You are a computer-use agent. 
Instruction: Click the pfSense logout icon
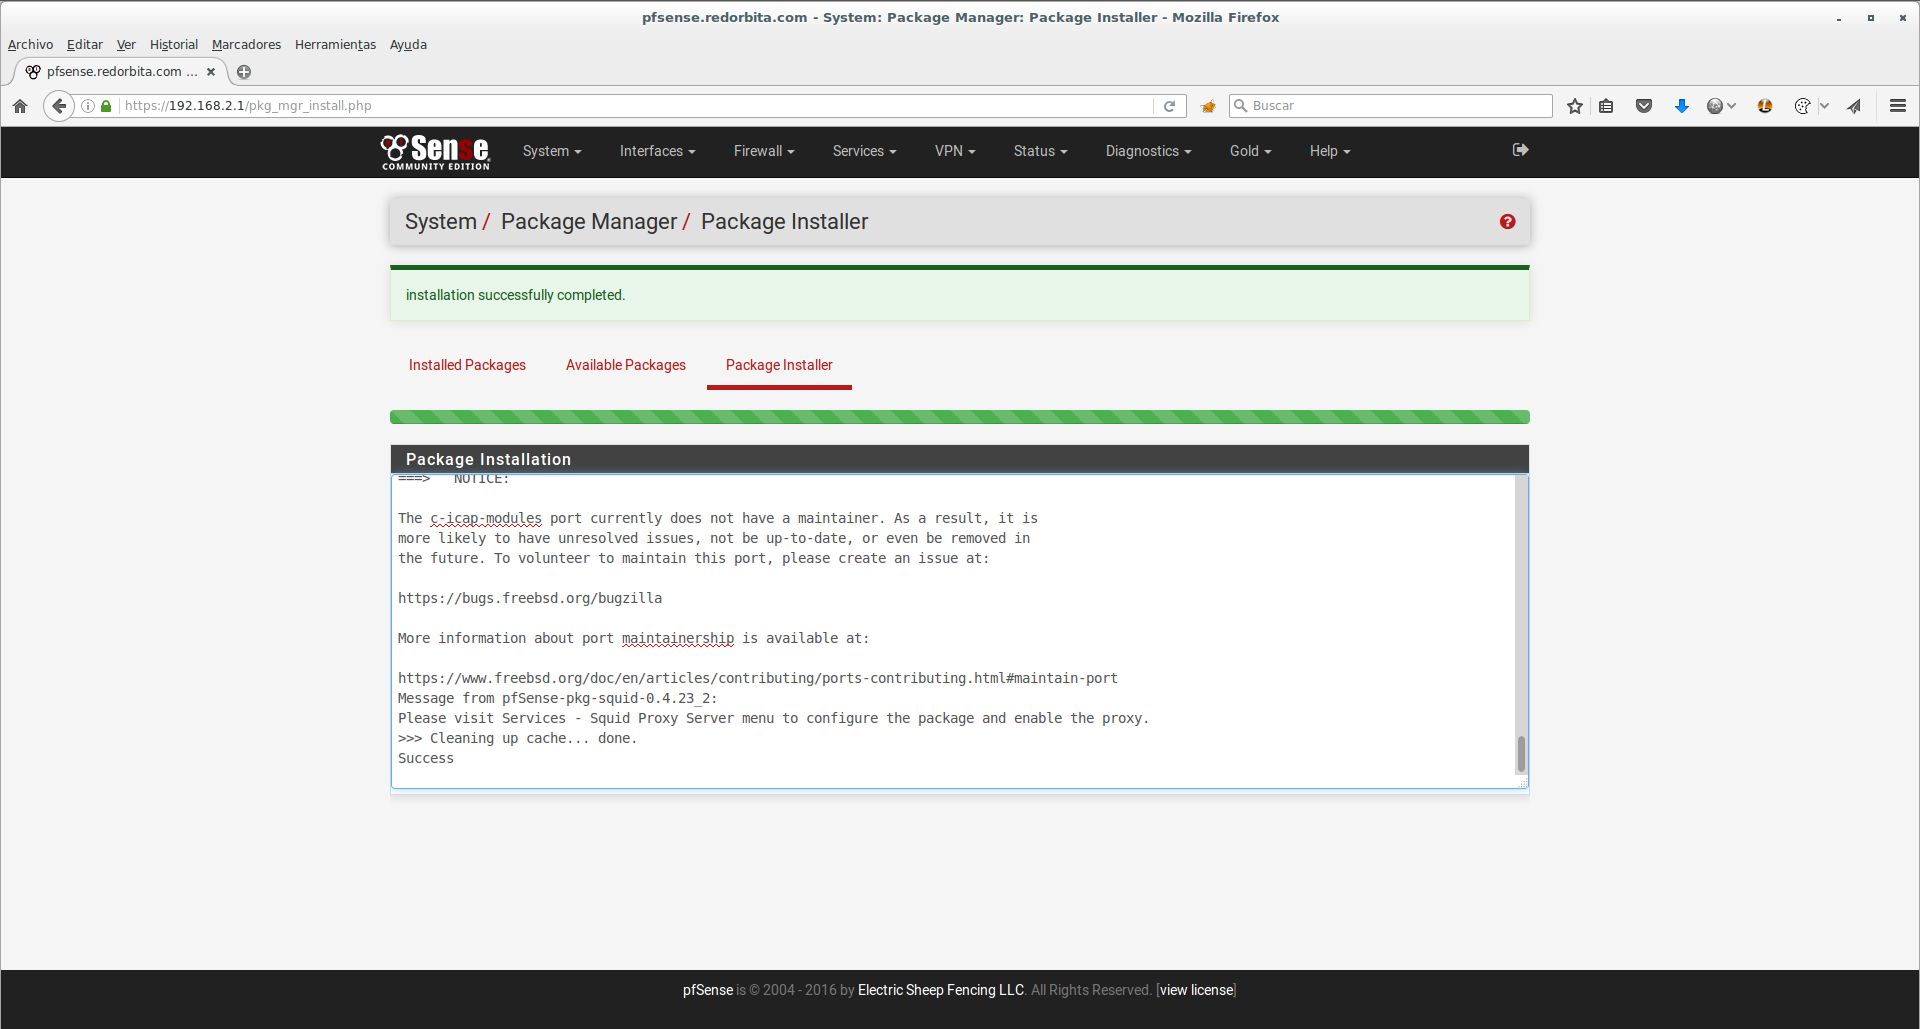(1520, 150)
